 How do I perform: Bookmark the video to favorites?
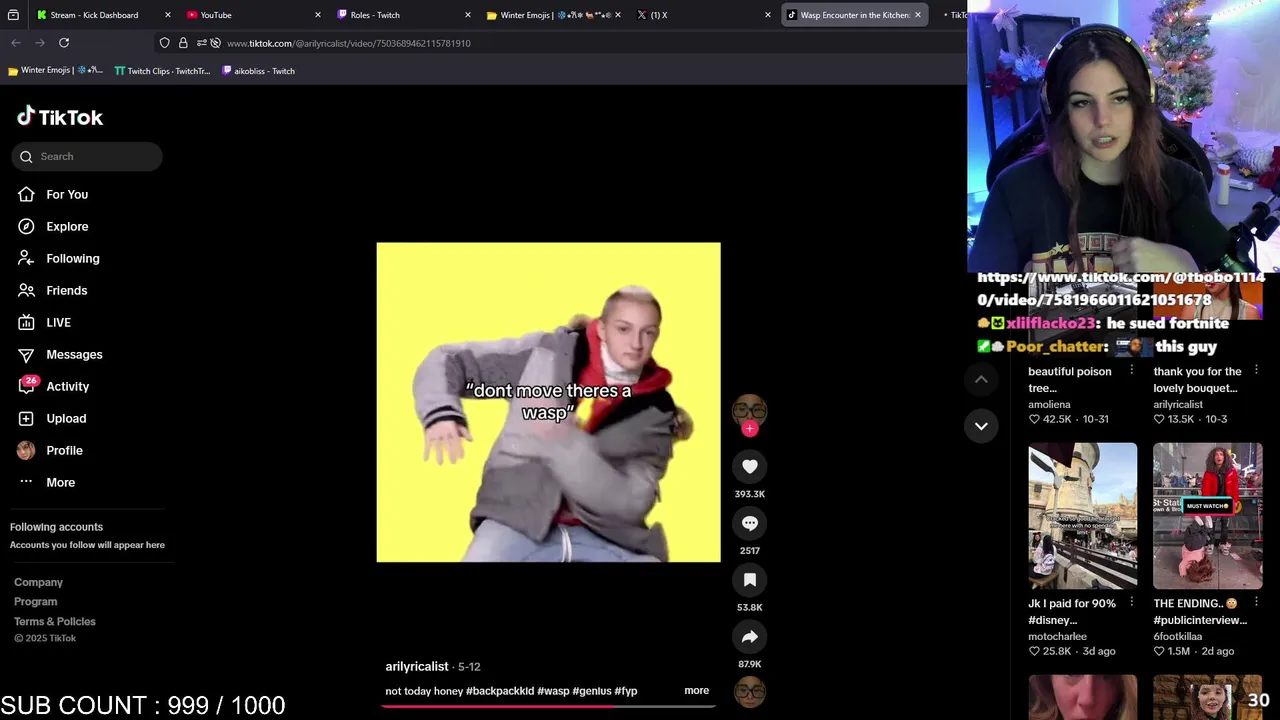[x=750, y=580]
